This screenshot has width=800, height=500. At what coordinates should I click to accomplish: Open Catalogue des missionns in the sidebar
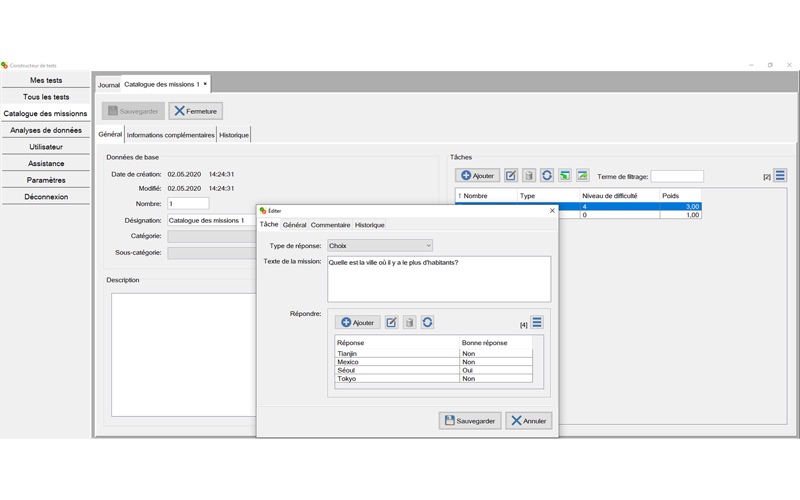click(46, 113)
